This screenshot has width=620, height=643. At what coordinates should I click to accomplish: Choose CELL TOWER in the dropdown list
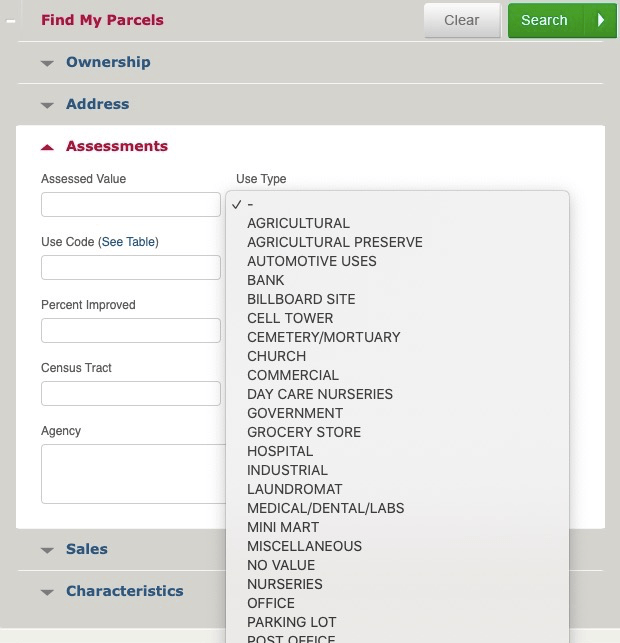(290, 318)
